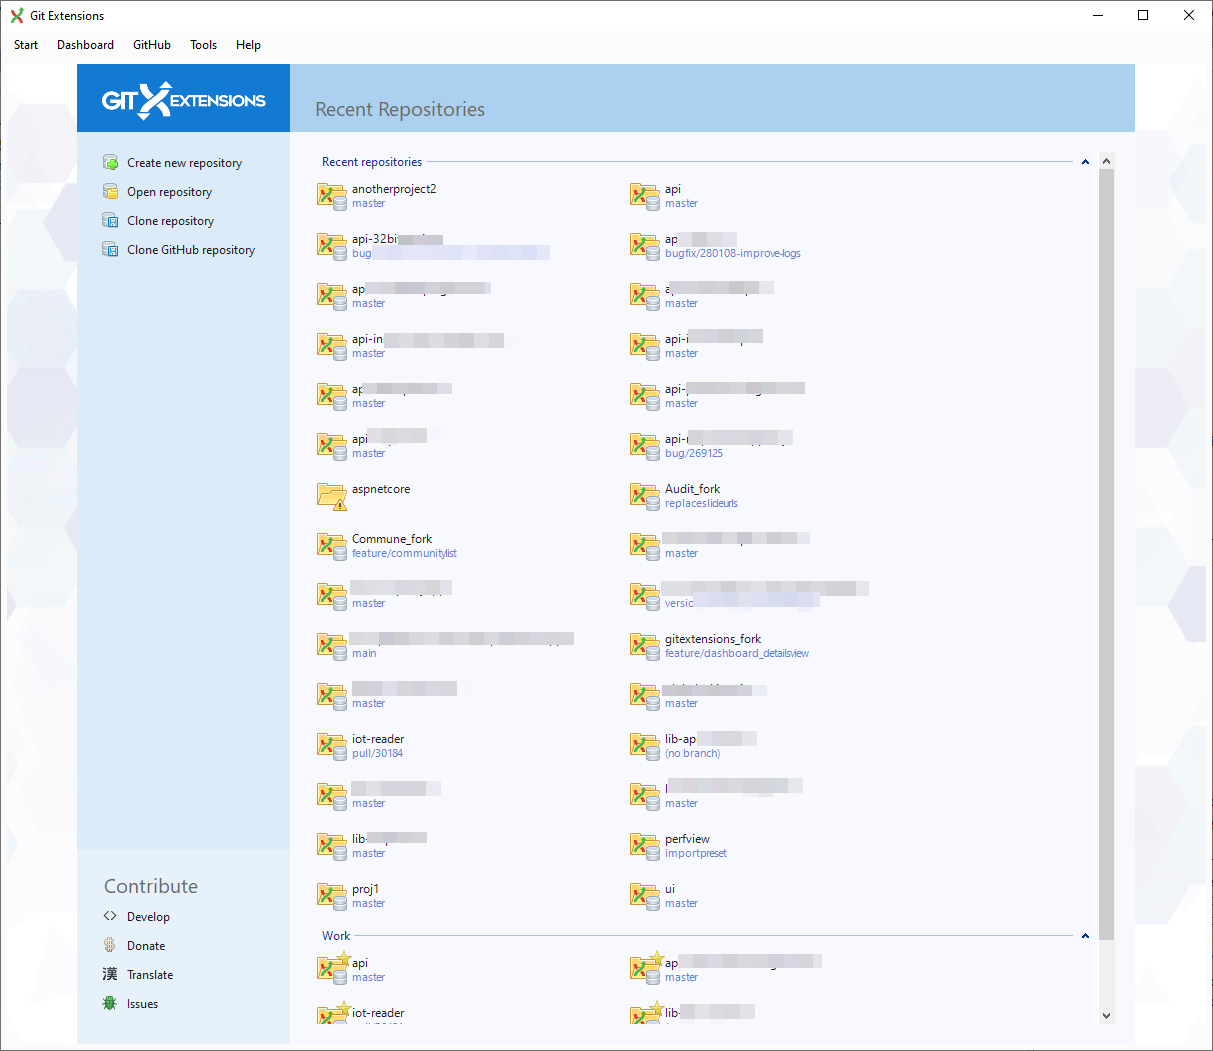Click the bug/269125 branch label
The height and width of the screenshot is (1051, 1213).
point(694,453)
